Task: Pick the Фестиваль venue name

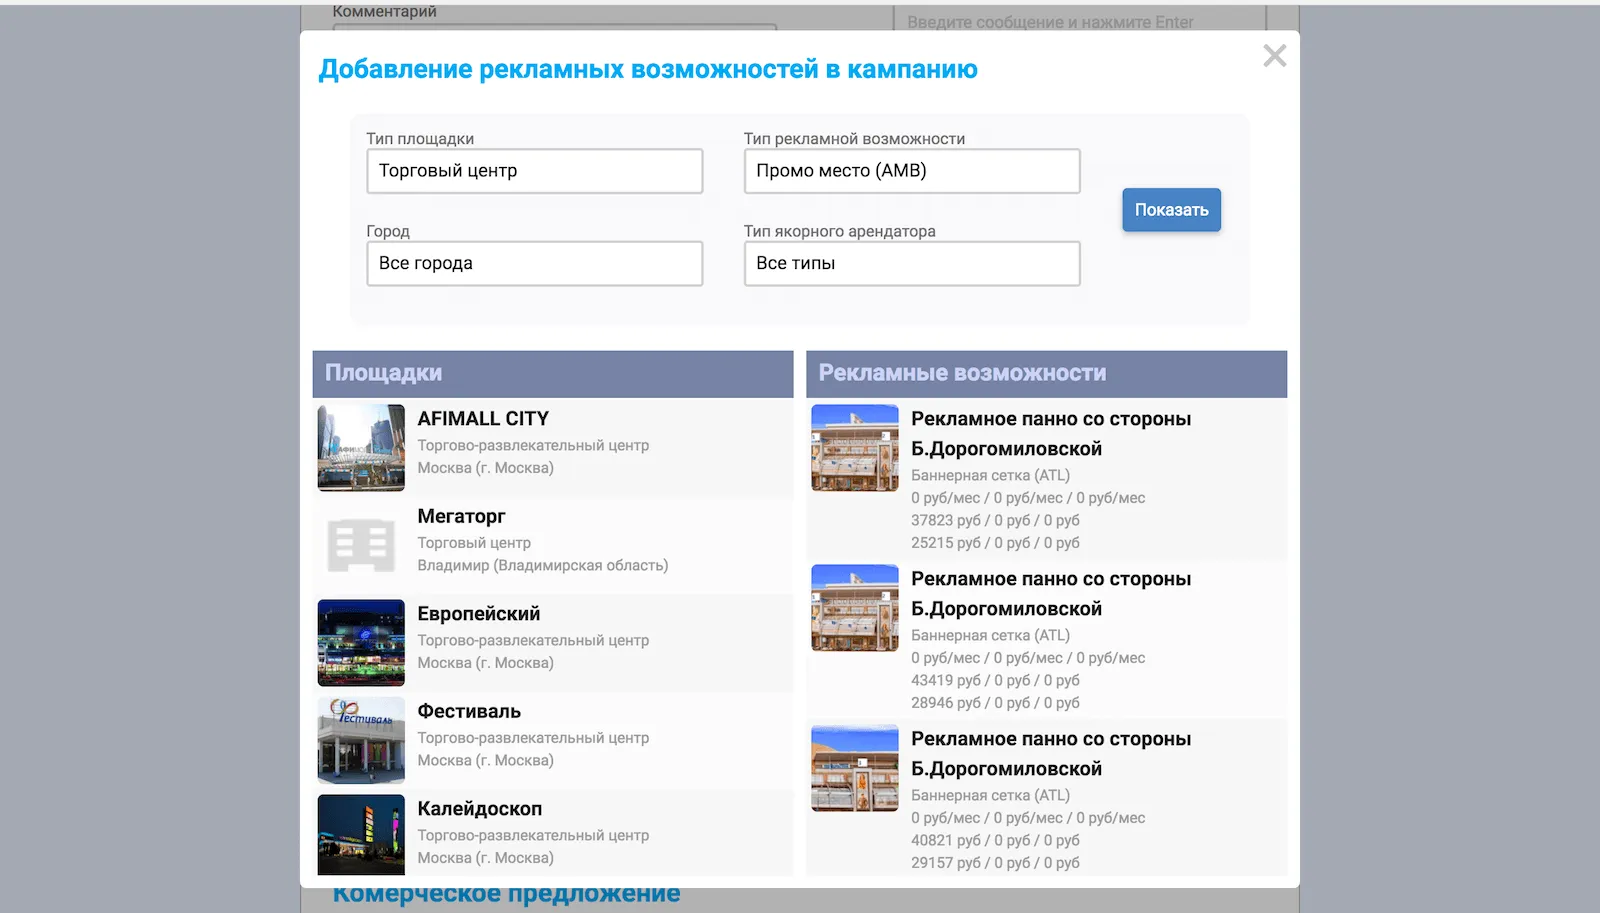Action: click(x=469, y=711)
